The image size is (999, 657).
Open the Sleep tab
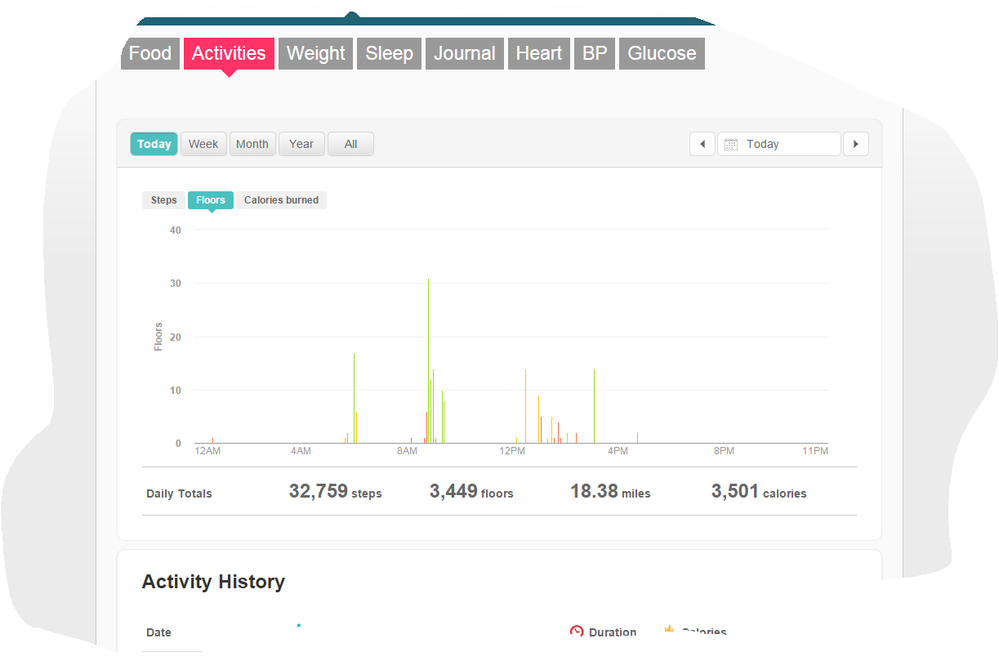tap(389, 54)
